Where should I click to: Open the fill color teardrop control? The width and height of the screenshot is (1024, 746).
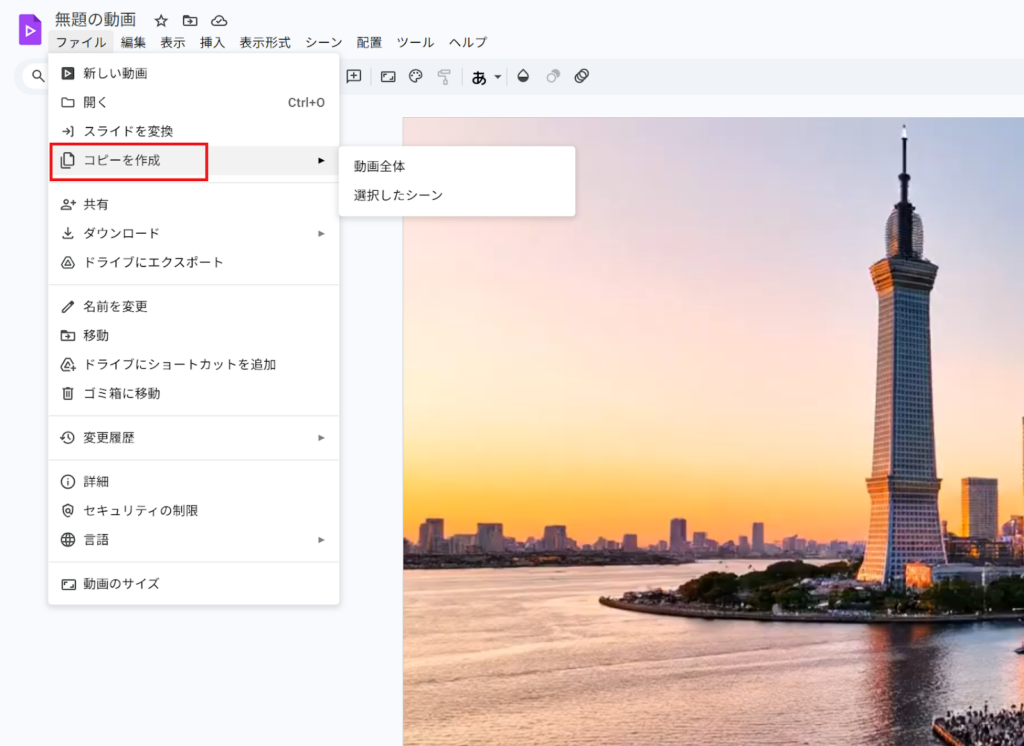tap(523, 76)
